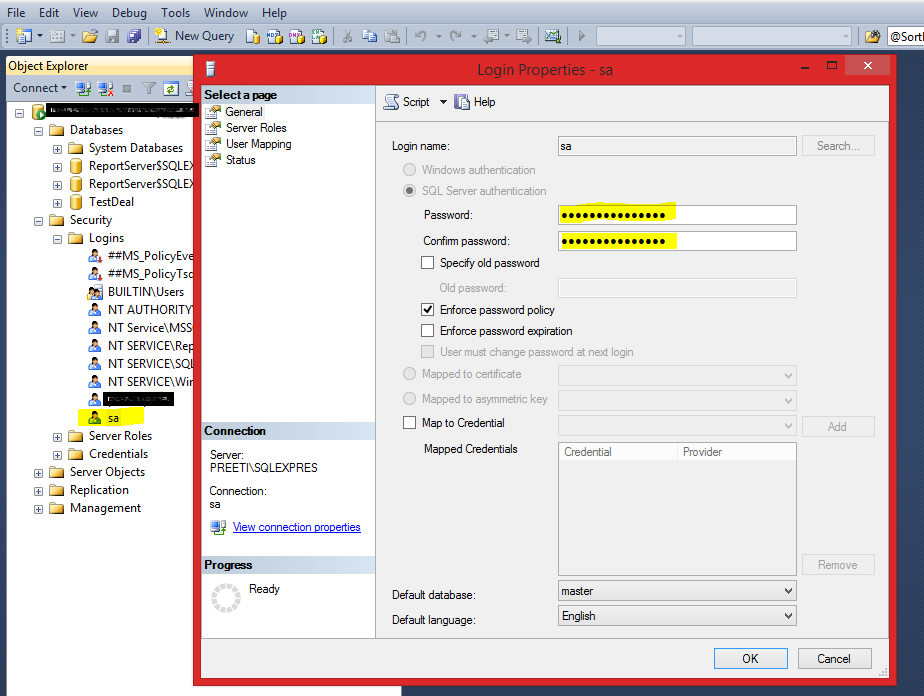Open the Tools menu

coord(175,12)
